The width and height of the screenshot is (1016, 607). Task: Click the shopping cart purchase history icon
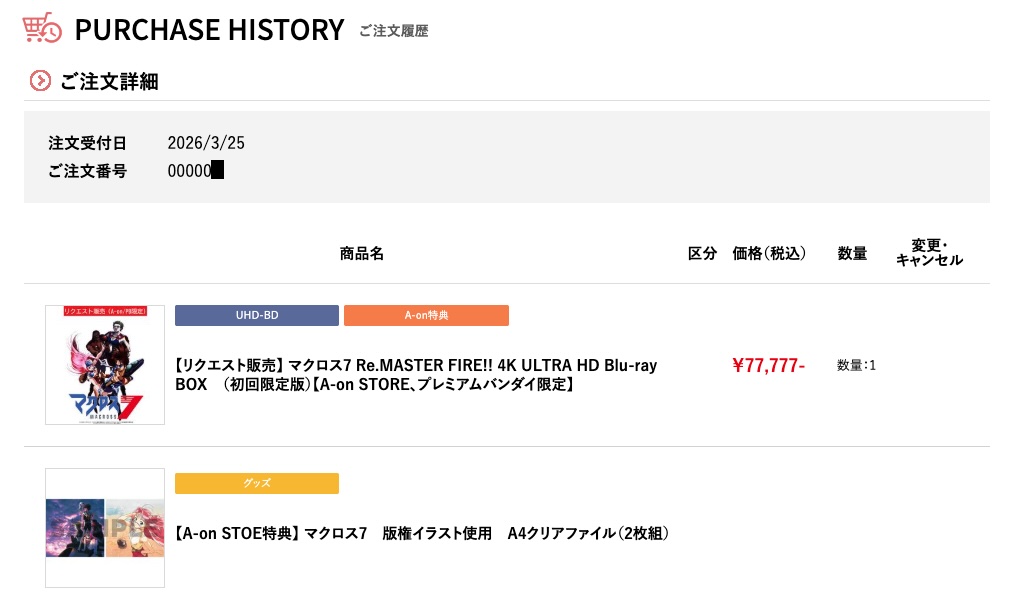click(x=42, y=29)
